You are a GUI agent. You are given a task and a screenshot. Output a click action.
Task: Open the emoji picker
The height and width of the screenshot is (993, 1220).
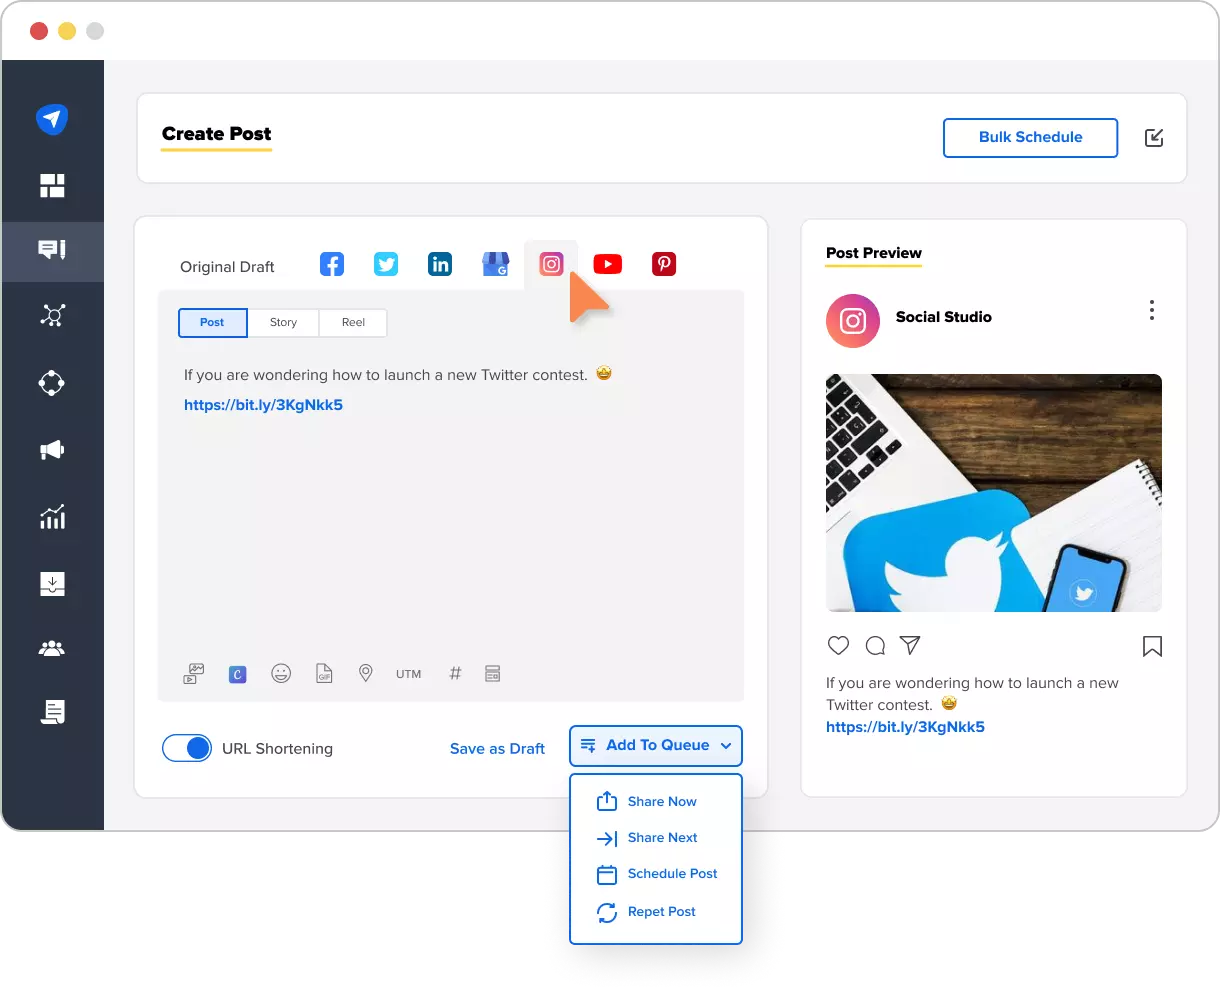click(281, 673)
